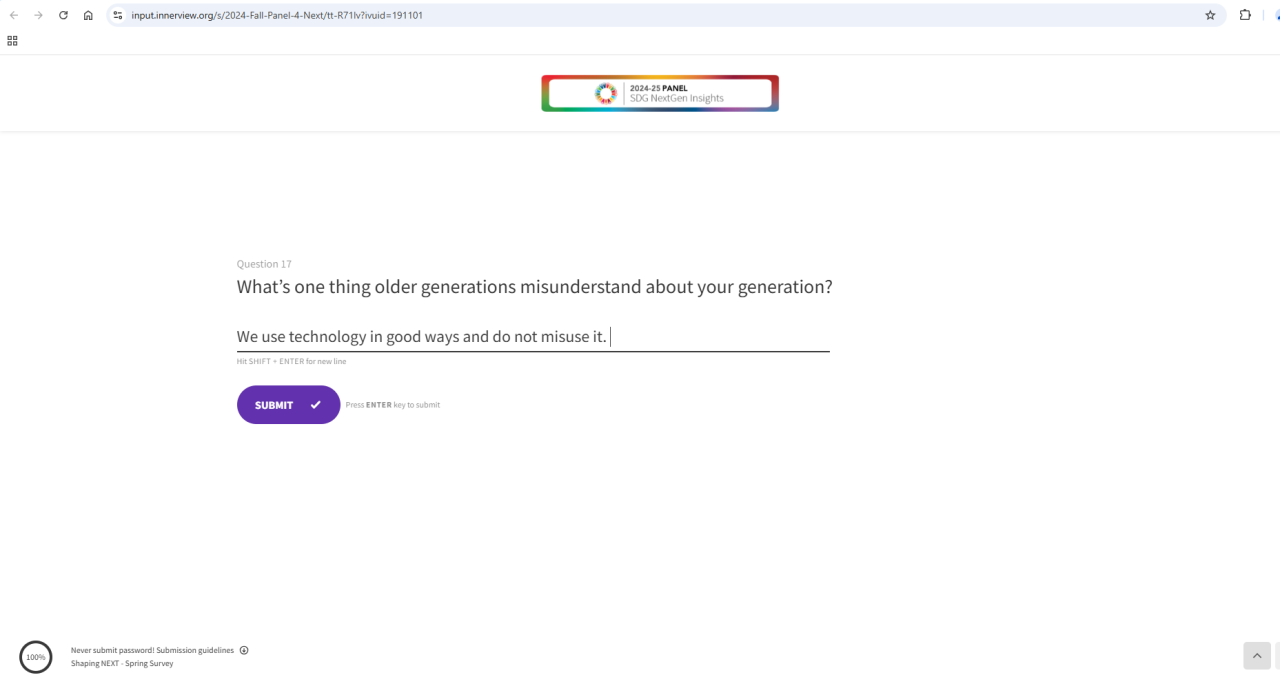Open the Submission guidelines link

point(195,650)
